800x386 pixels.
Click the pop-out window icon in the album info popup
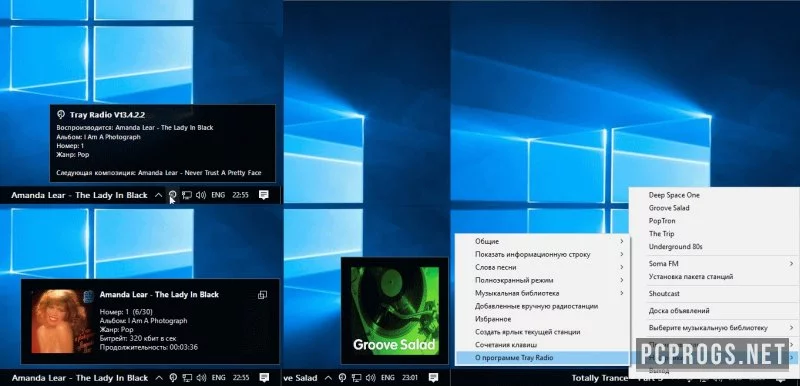pos(262,295)
